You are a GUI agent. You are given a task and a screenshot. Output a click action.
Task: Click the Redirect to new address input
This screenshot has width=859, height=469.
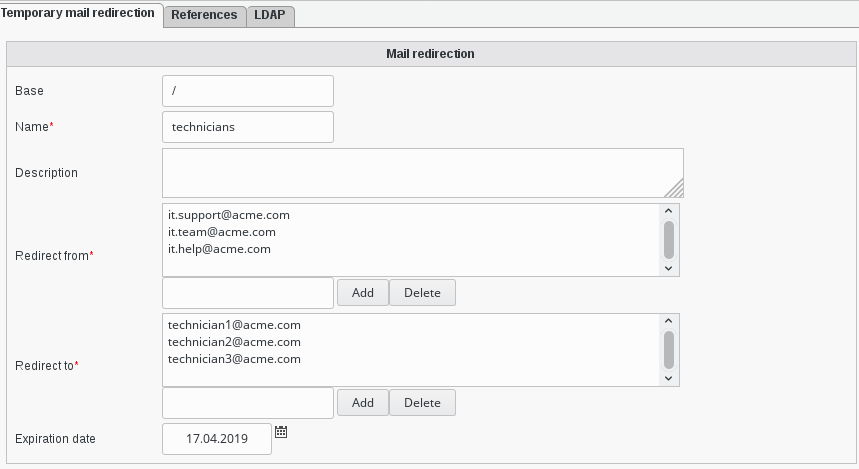pyautogui.click(x=248, y=403)
